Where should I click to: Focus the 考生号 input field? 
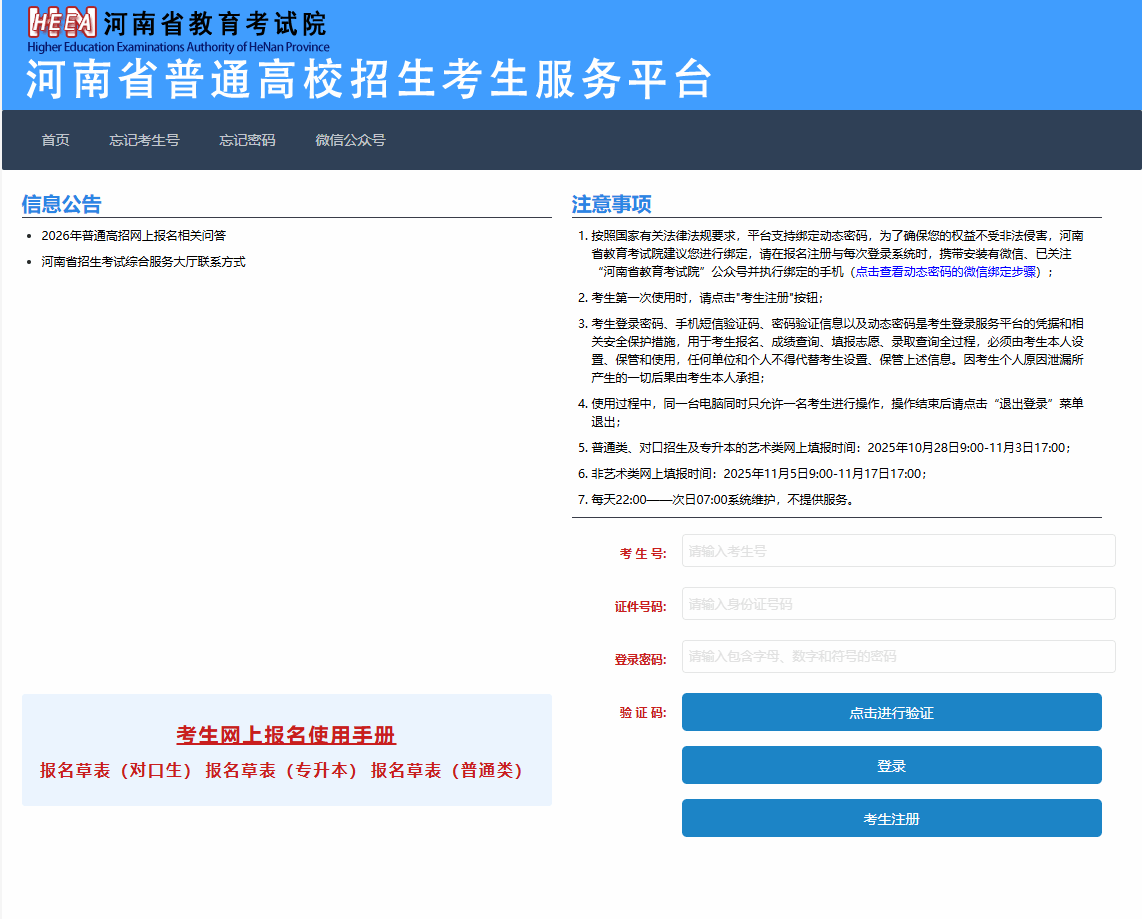pos(898,551)
